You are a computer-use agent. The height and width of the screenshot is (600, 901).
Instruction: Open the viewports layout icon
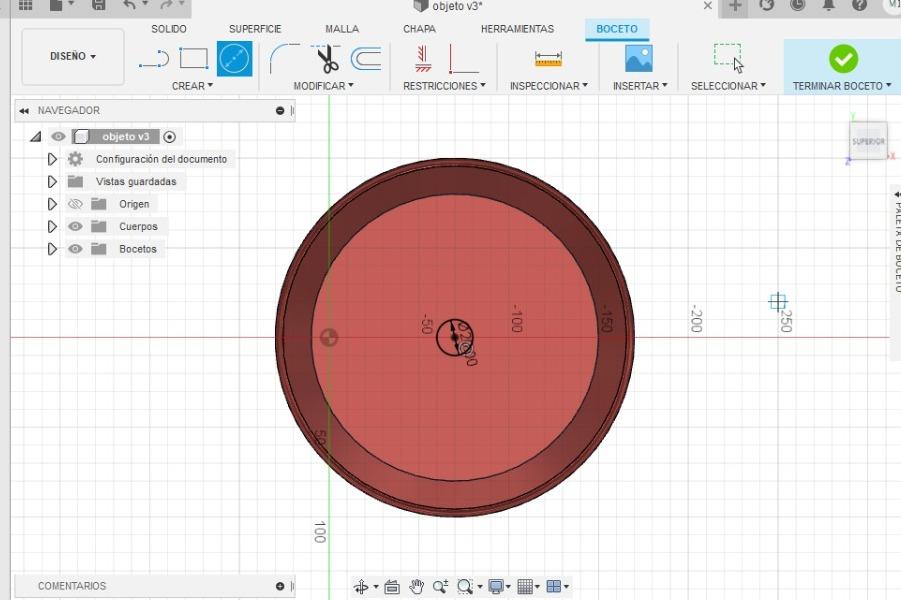553,586
